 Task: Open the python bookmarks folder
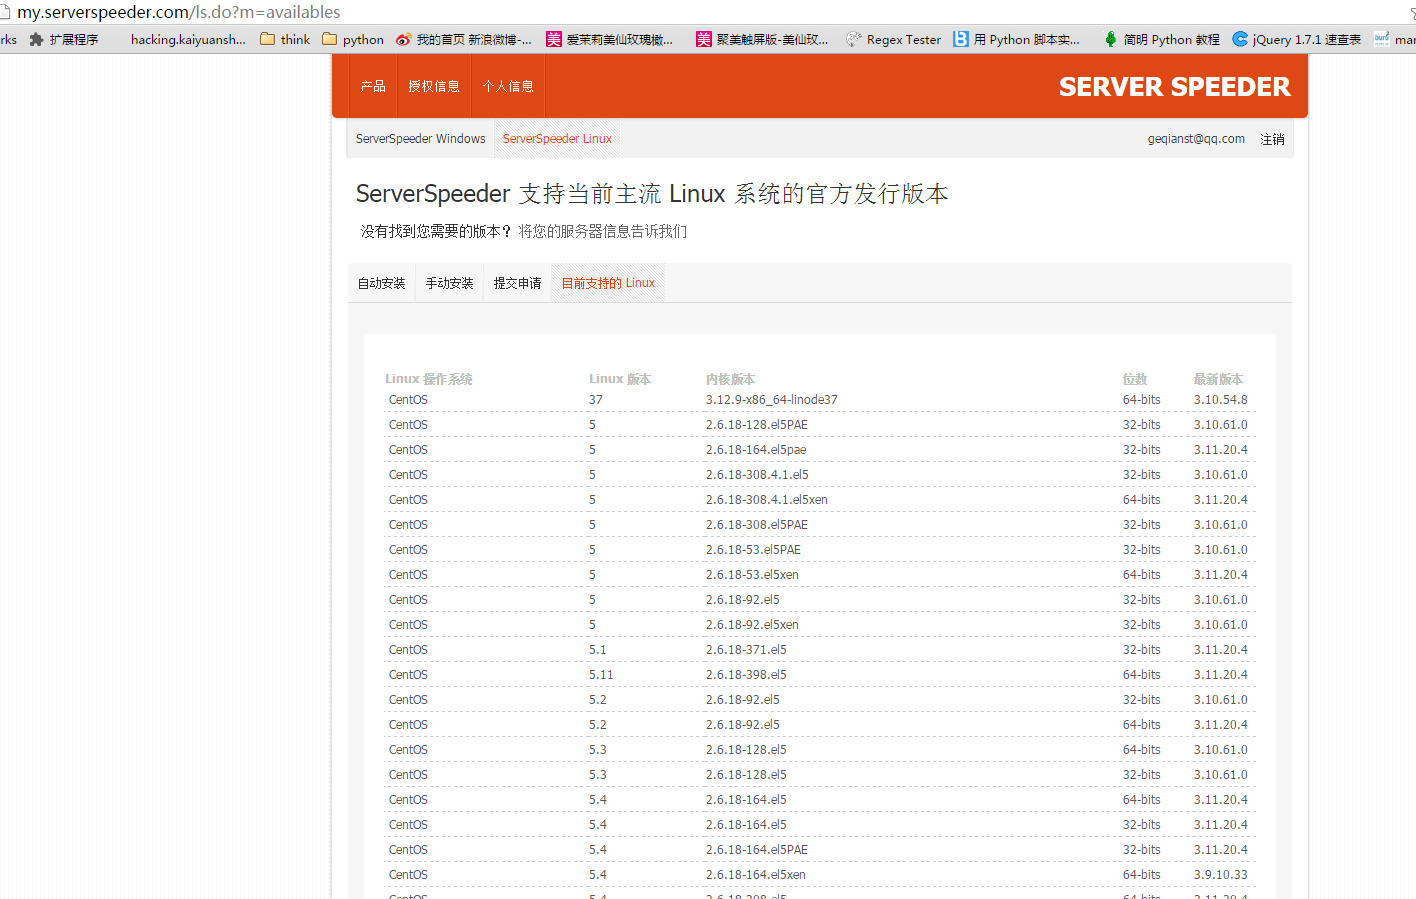coord(353,40)
